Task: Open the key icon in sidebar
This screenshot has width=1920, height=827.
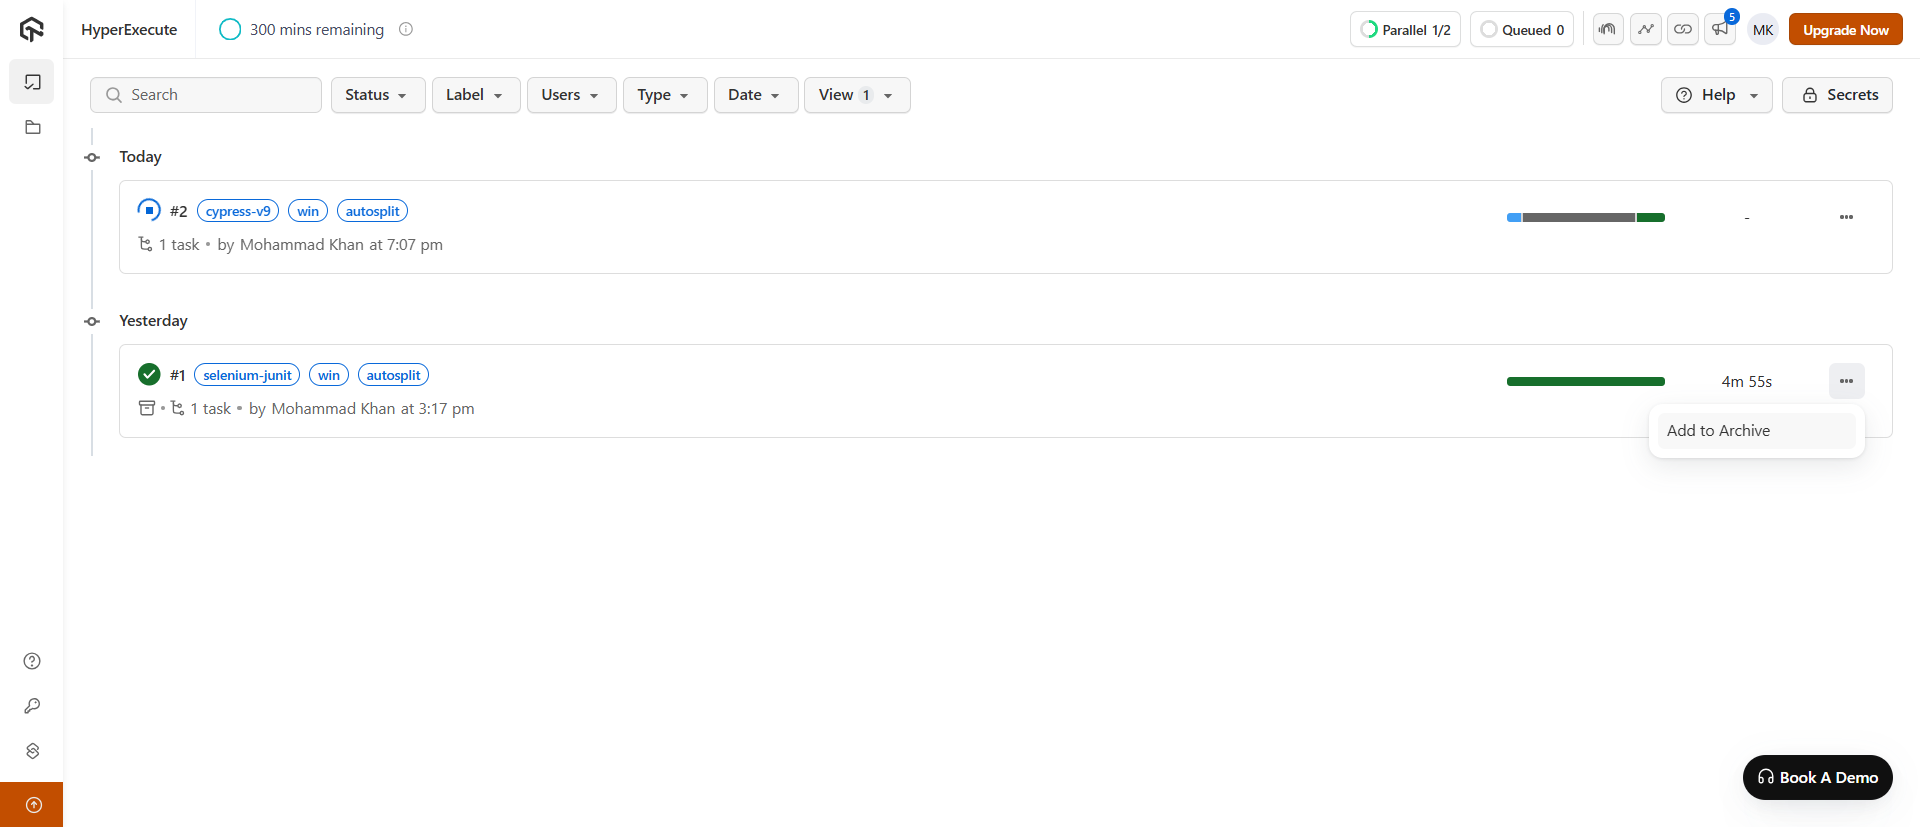Action: (x=32, y=706)
